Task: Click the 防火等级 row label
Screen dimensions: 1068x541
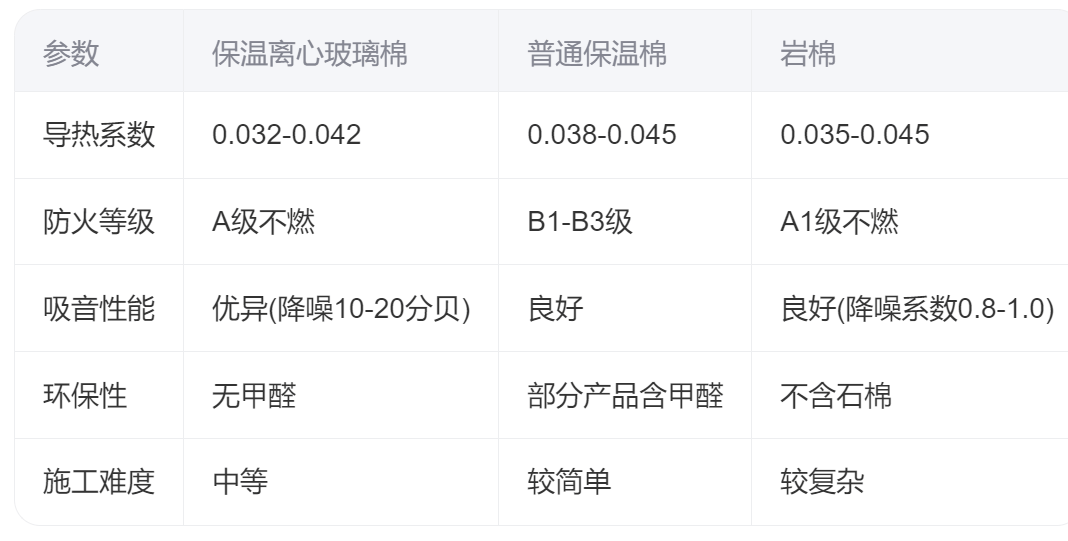Action: click(99, 222)
